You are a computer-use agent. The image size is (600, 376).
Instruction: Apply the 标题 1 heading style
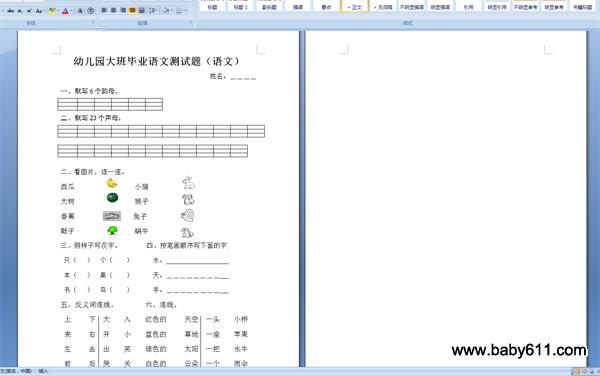(241, 7)
